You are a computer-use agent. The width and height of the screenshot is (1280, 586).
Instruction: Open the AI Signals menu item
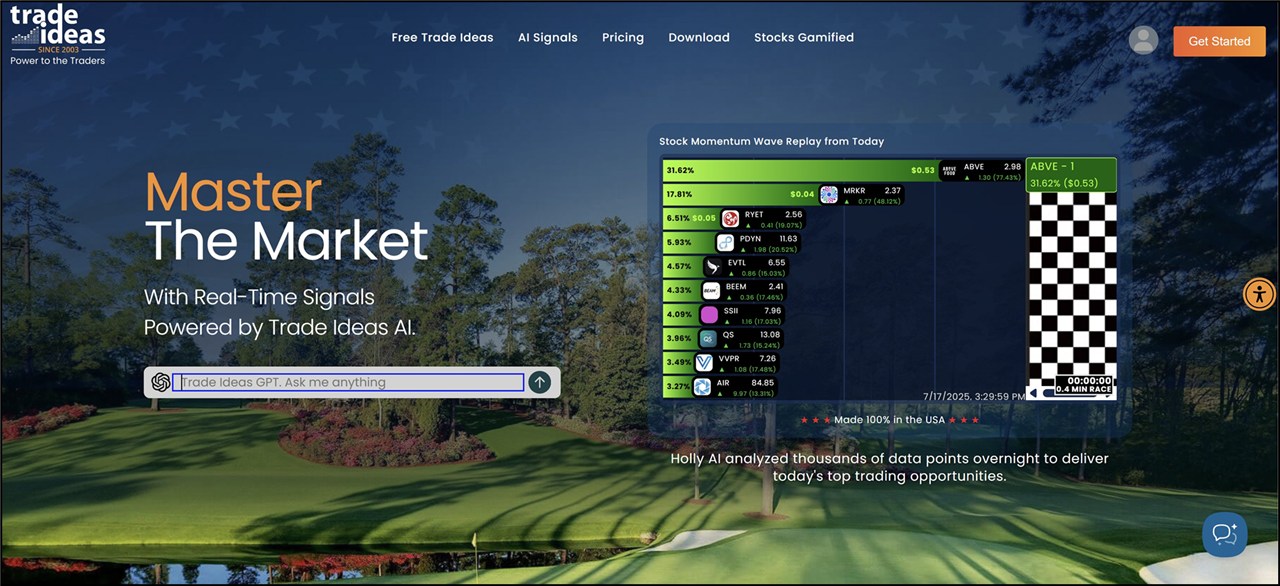click(x=548, y=38)
